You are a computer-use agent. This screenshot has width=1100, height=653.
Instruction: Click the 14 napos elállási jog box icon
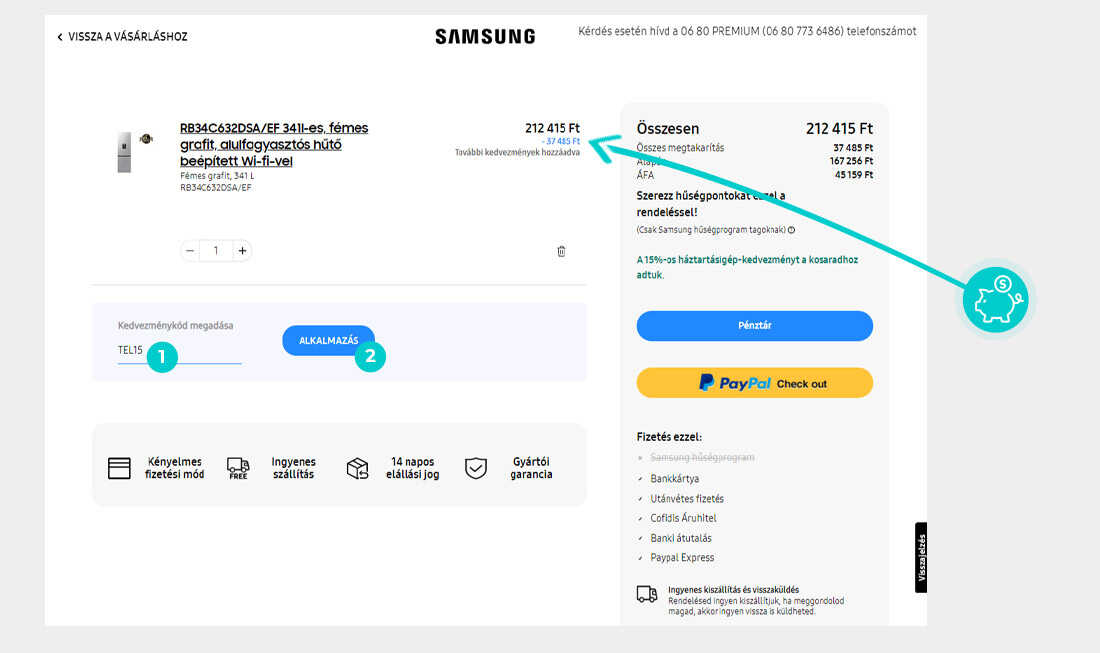click(358, 468)
